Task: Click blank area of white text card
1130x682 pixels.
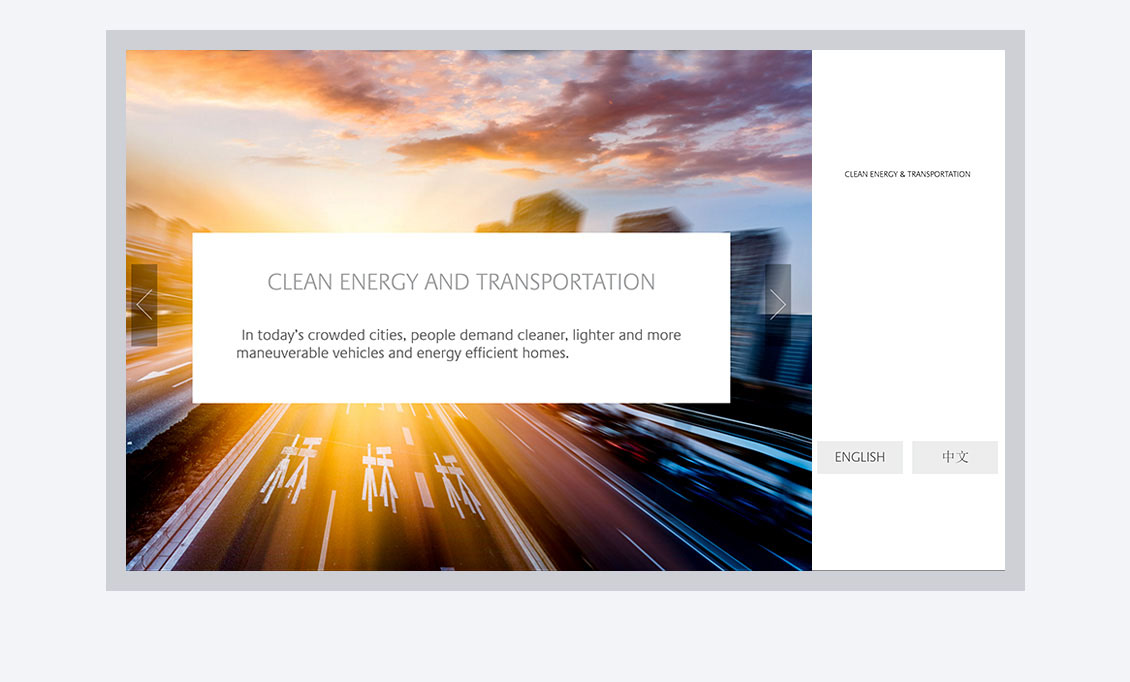Action: click(460, 385)
